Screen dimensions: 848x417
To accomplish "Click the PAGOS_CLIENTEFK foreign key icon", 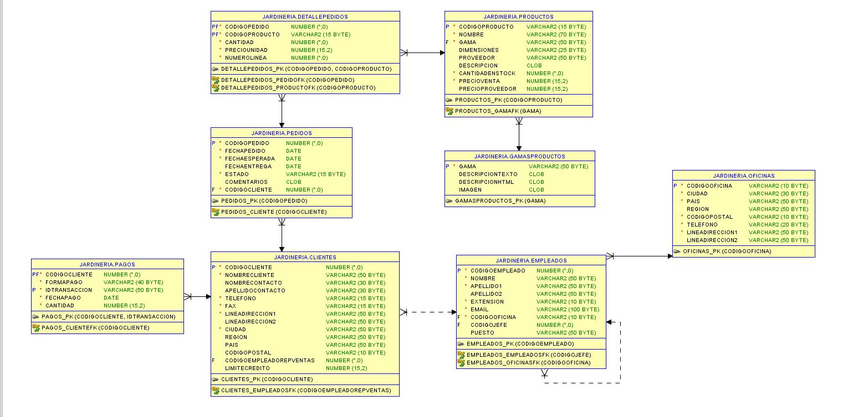I will tap(36, 327).
